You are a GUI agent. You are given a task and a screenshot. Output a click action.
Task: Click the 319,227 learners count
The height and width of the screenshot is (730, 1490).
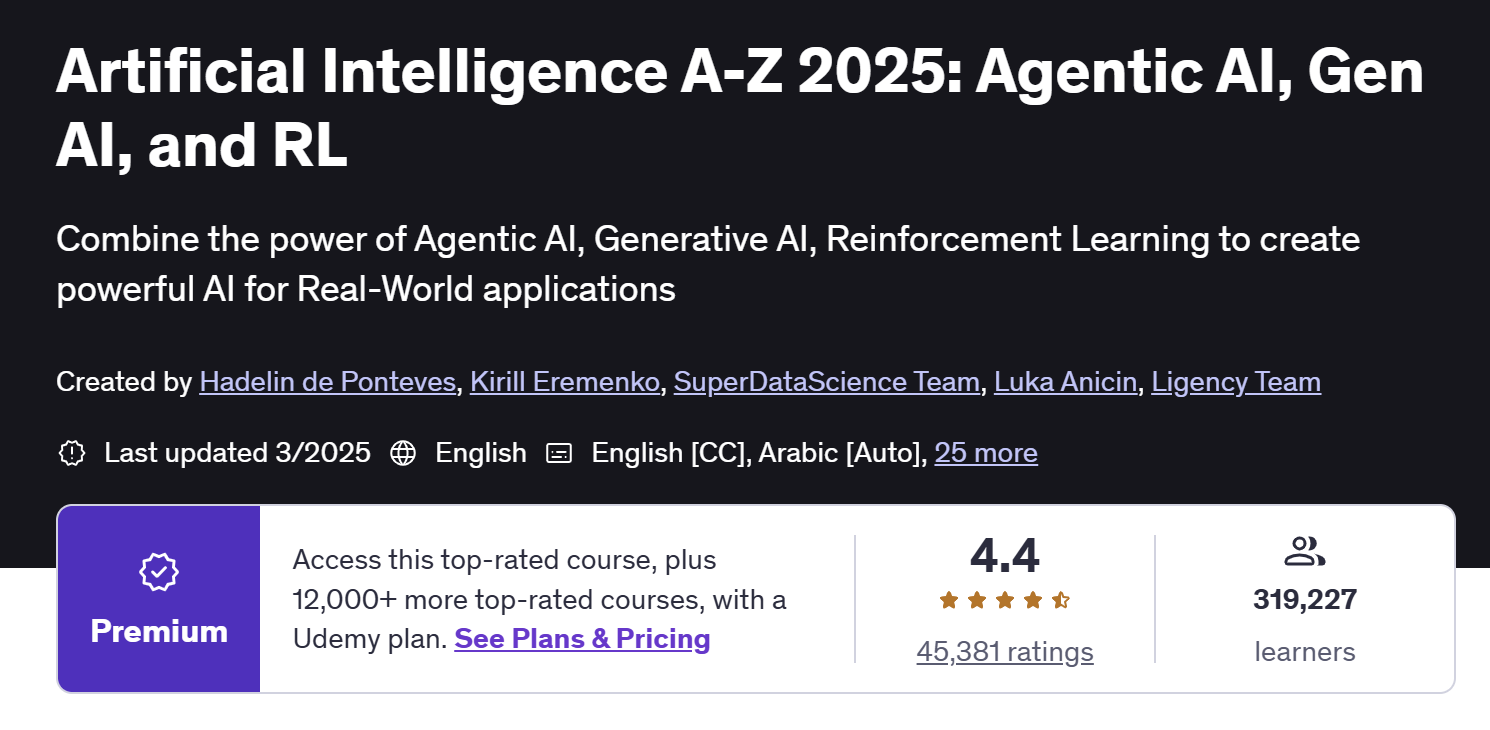(1304, 599)
